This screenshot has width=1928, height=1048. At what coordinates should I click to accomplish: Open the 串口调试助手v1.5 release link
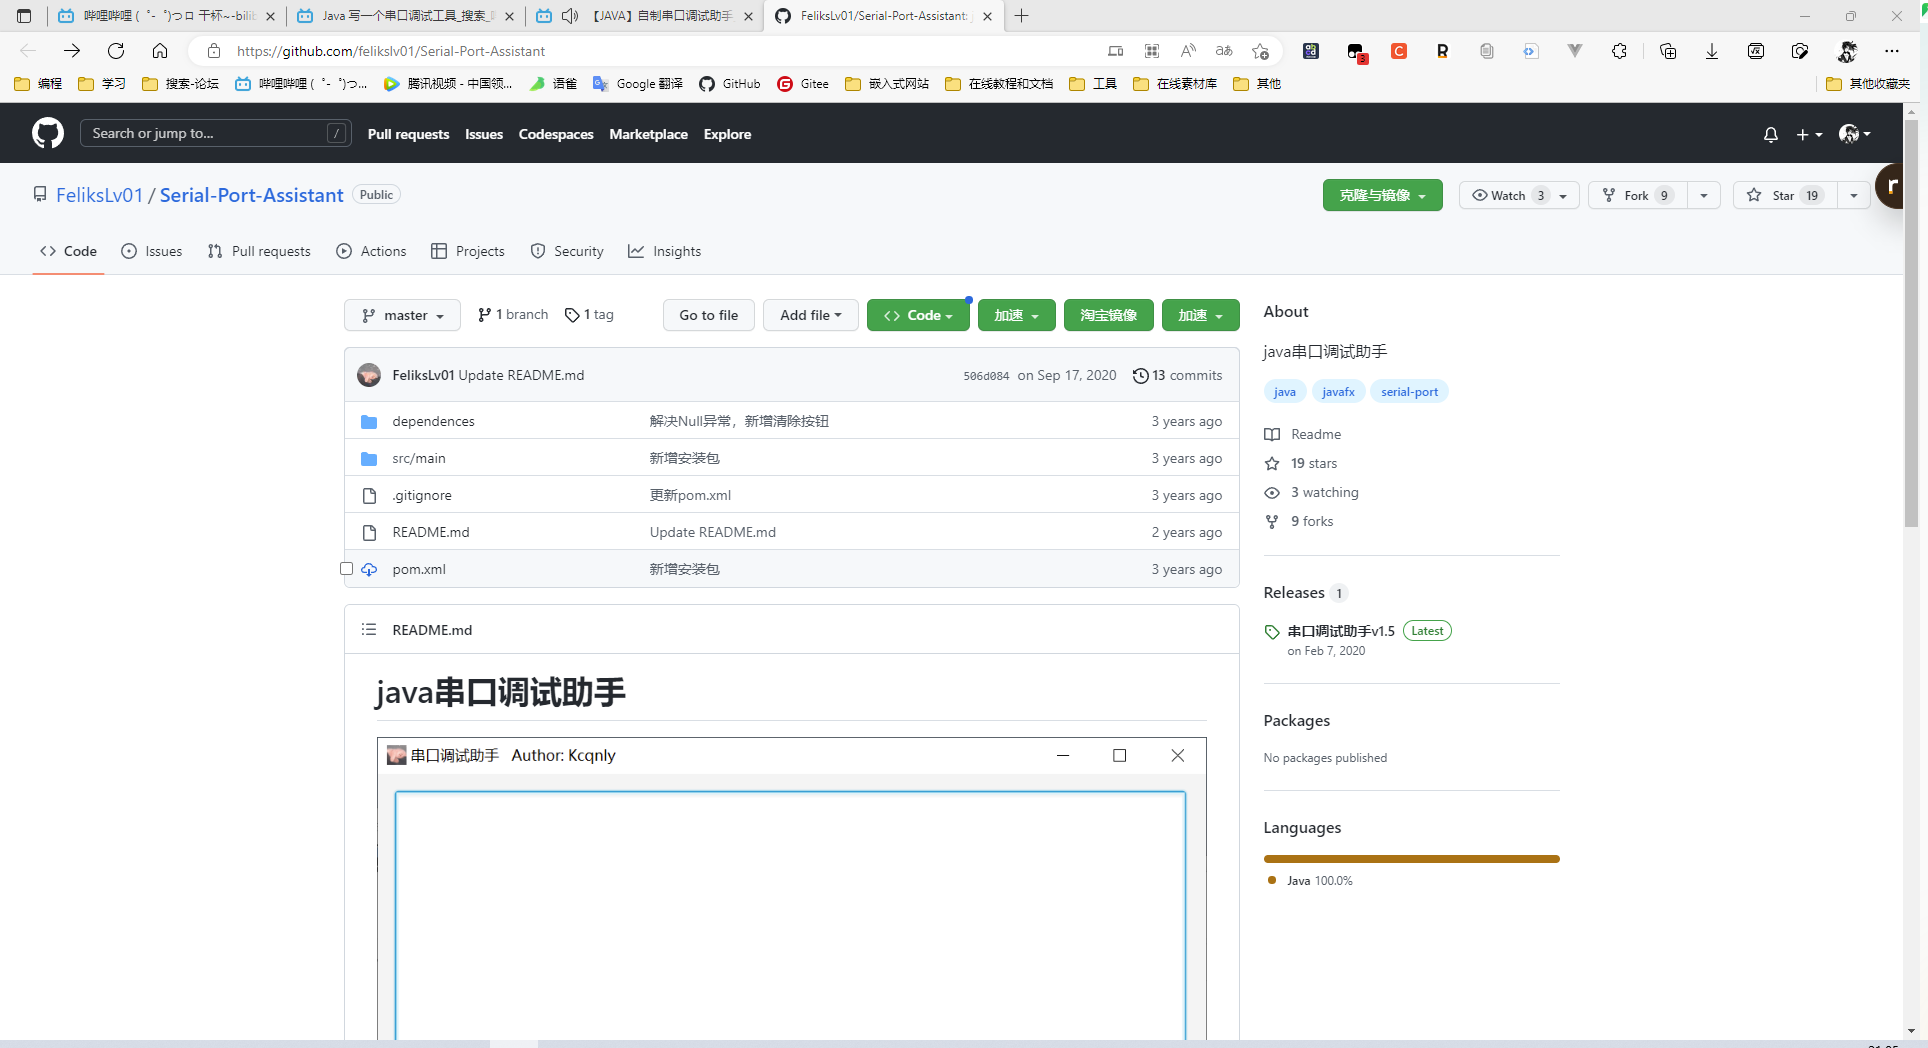click(x=1341, y=631)
